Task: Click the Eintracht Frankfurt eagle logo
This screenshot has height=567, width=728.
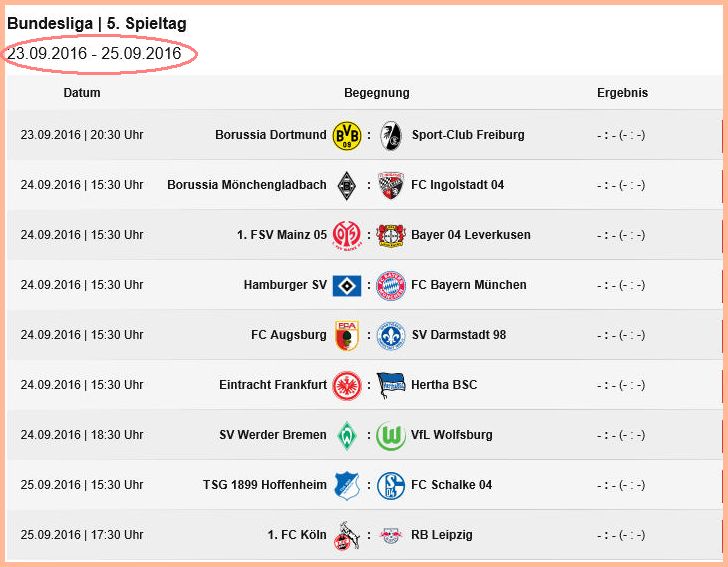Action: click(x=347, y=385)
